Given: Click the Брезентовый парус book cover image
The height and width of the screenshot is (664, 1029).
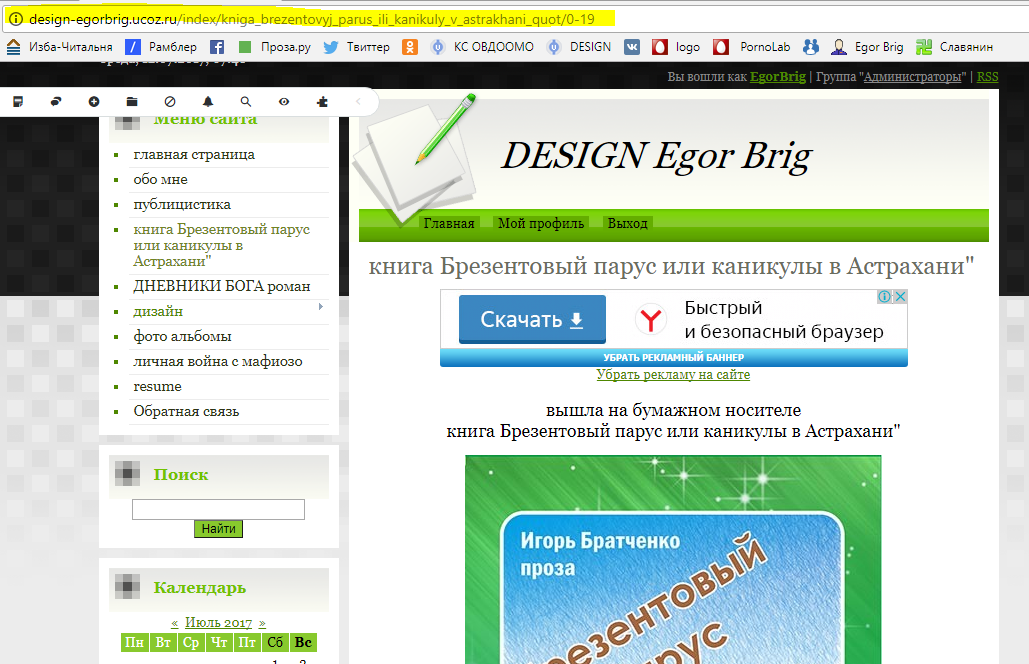Looking at the screenshot, I should (x=673, y=560).
